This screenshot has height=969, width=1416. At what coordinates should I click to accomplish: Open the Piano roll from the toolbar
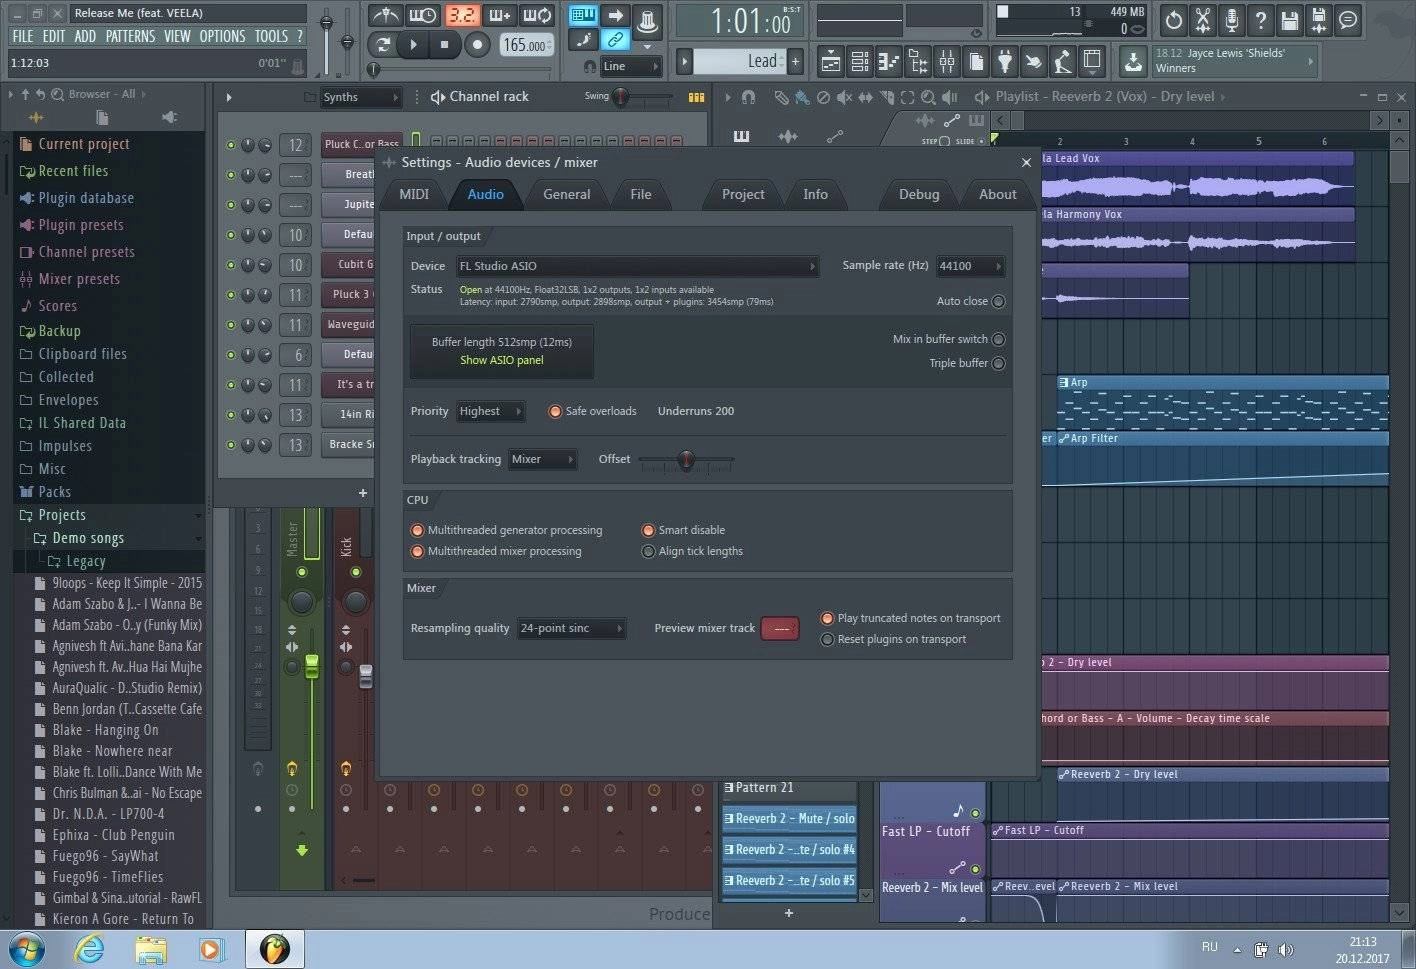888,62
